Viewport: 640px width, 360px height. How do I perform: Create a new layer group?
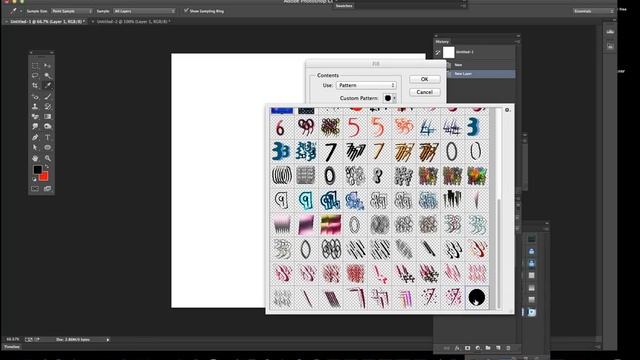[488, 348]
